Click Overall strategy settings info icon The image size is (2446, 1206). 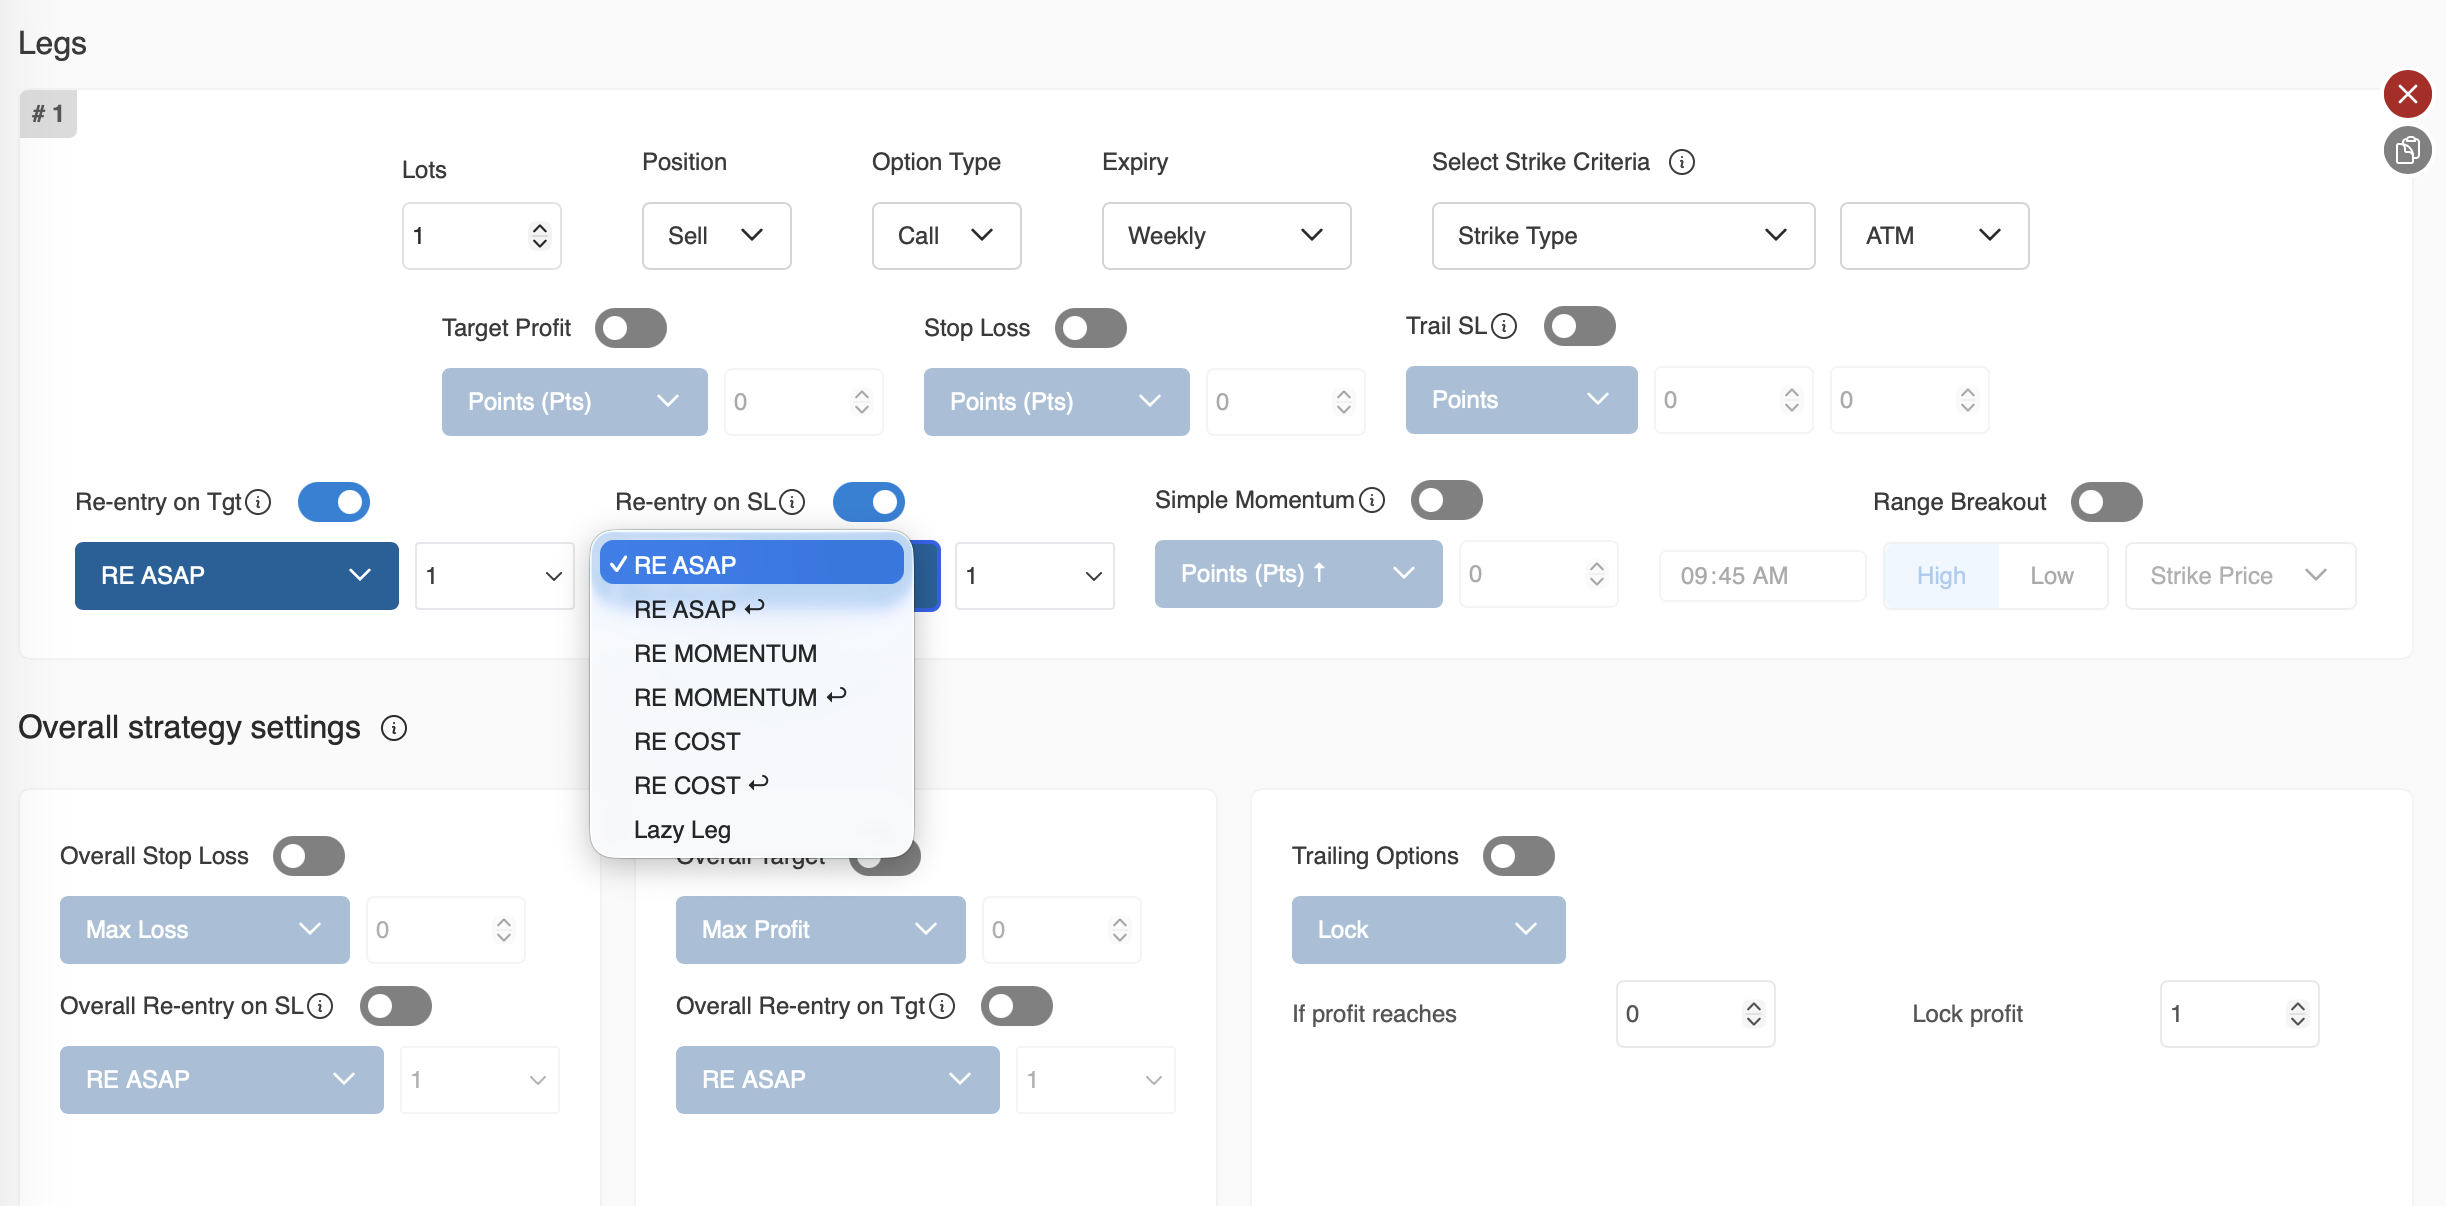[x=394, y=728]
